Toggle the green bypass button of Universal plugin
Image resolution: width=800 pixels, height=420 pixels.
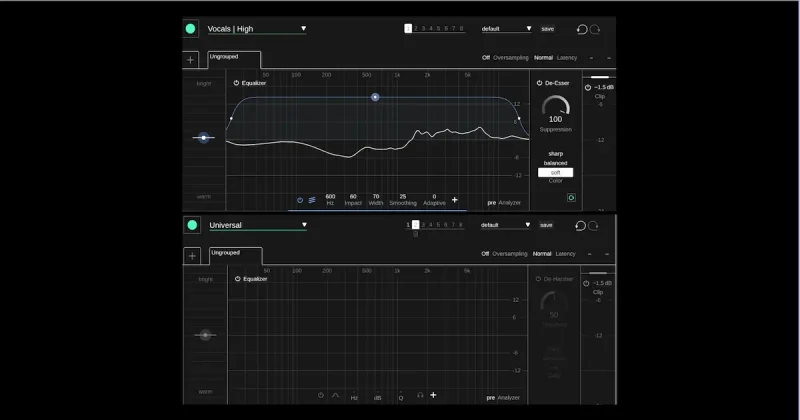(192, 225)
